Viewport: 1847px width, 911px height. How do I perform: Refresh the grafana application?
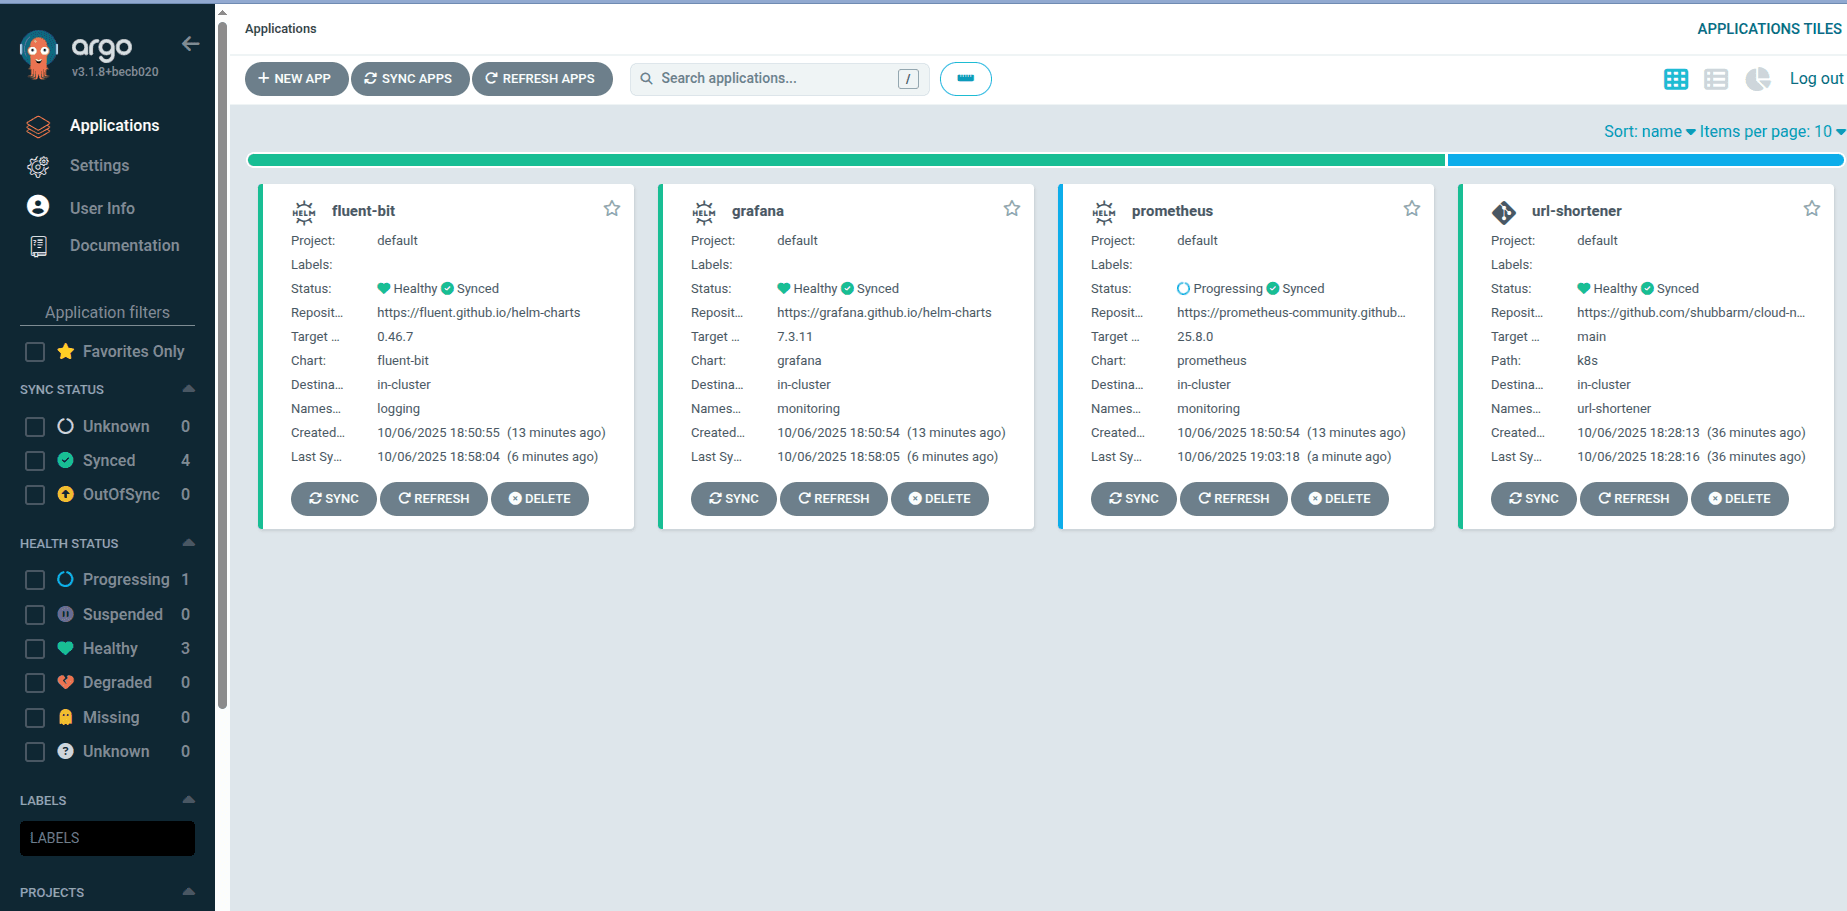[834, 499]
